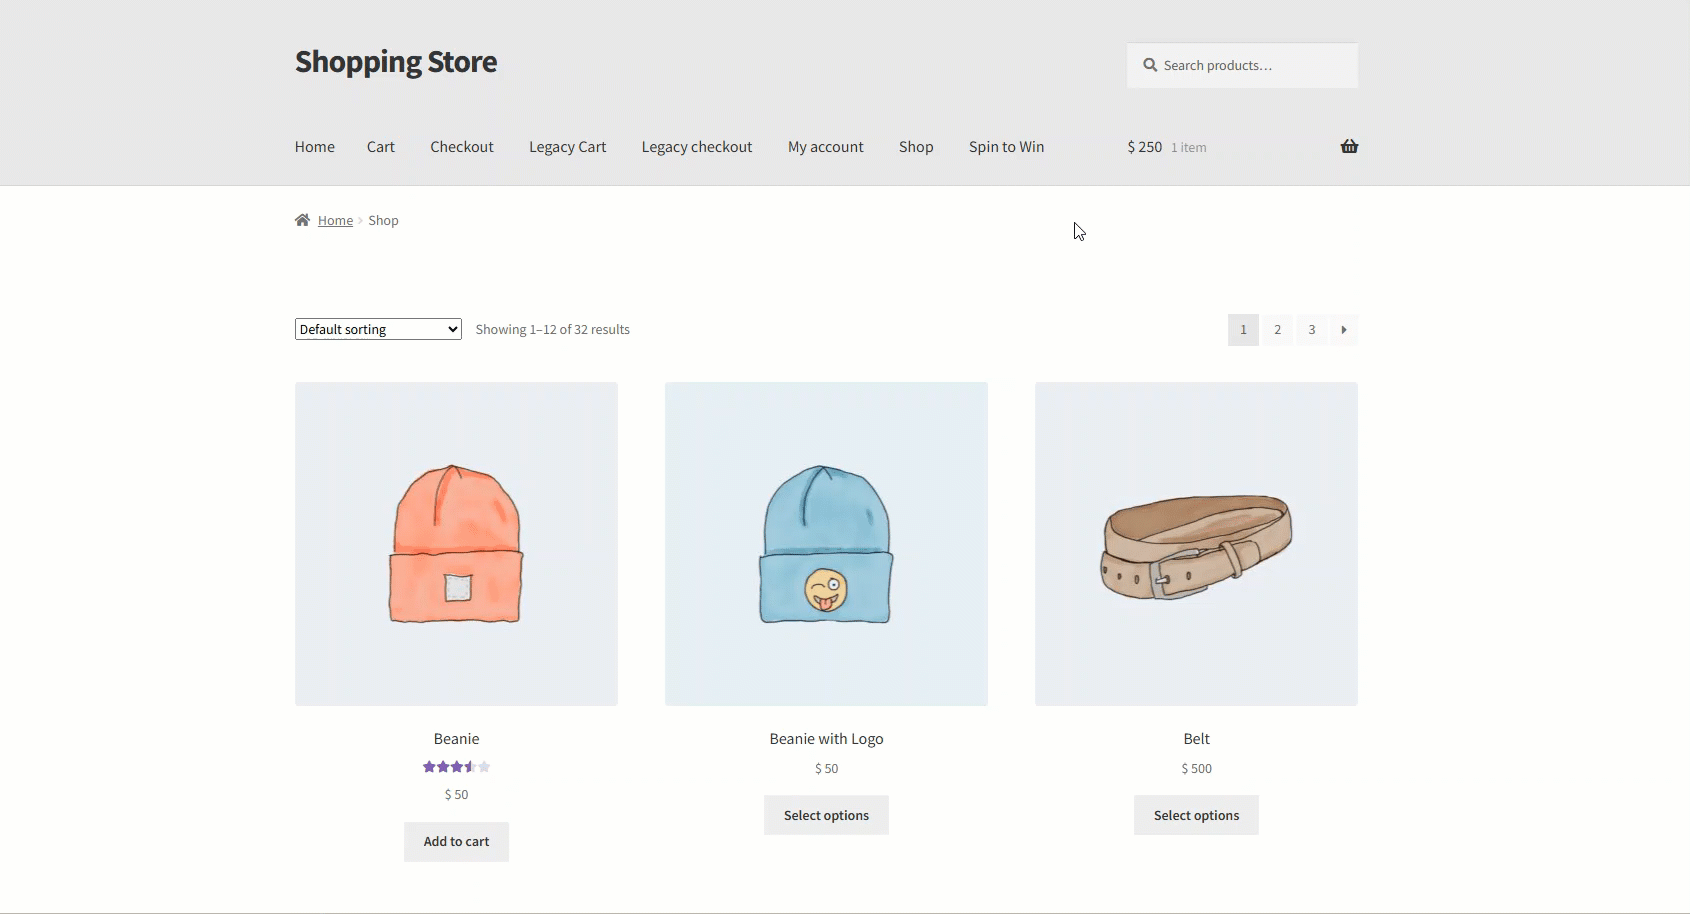
Task: Click the Home breadcrumb link
Action: [335, 220]
